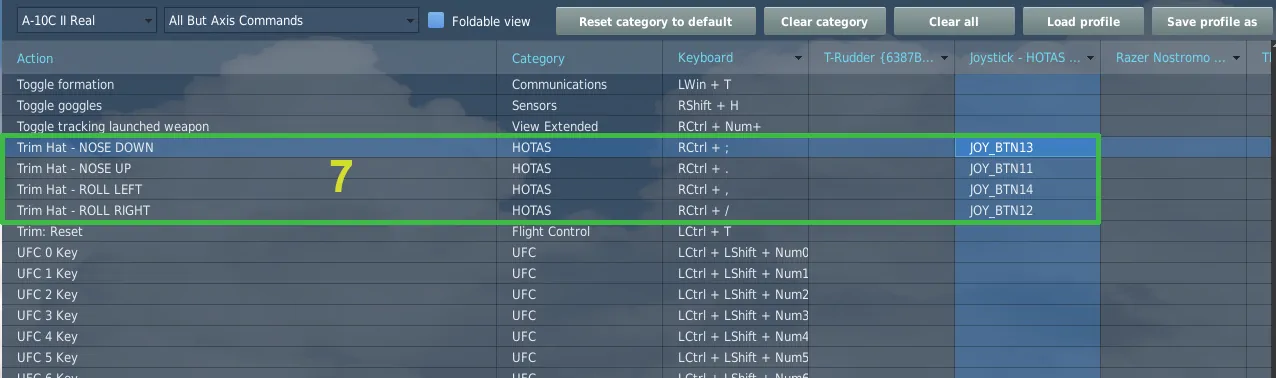Select the Toggle goggles keyboard binding cell
This screenshot has width=1276, height=378.
741,105
